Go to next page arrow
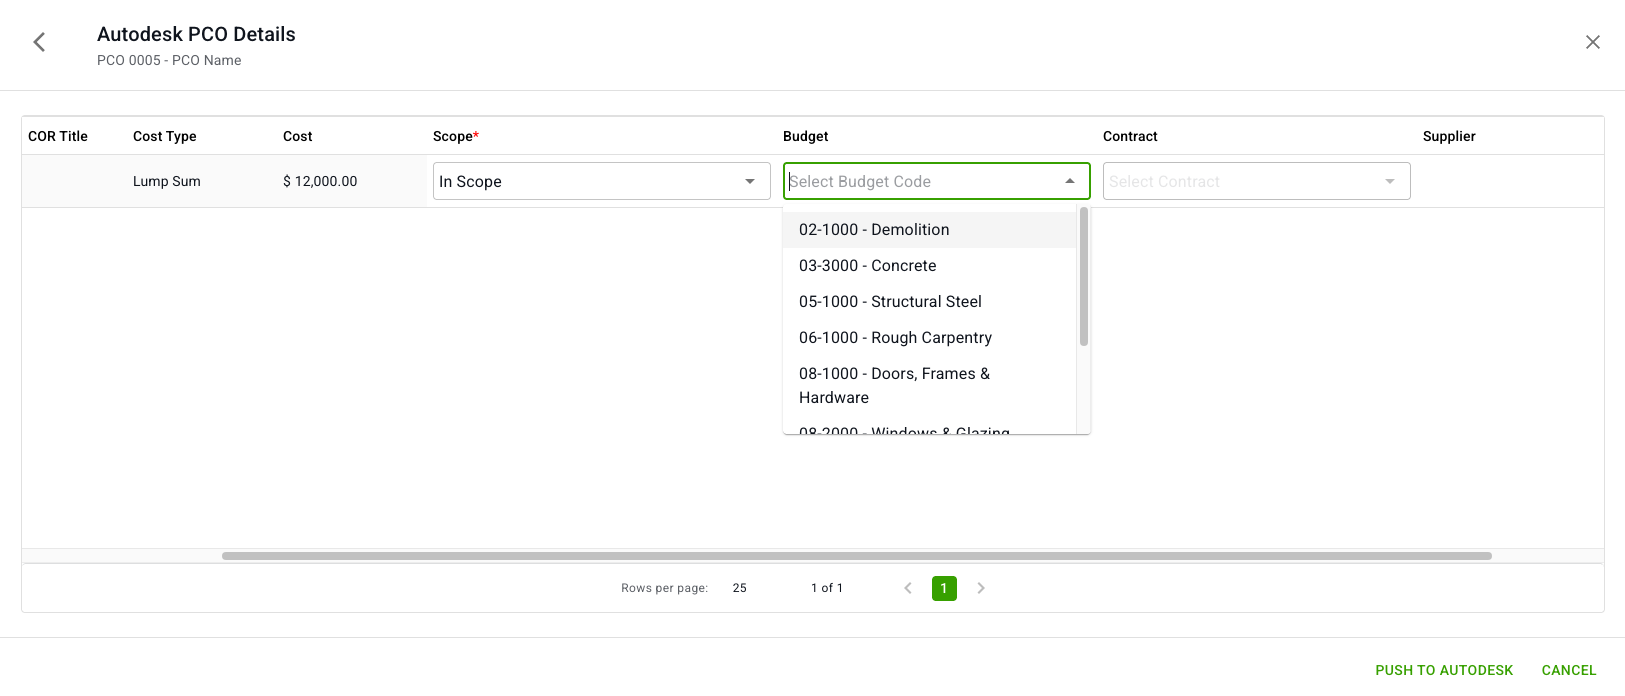1625x696 pixels. click(x=981, y=588)
